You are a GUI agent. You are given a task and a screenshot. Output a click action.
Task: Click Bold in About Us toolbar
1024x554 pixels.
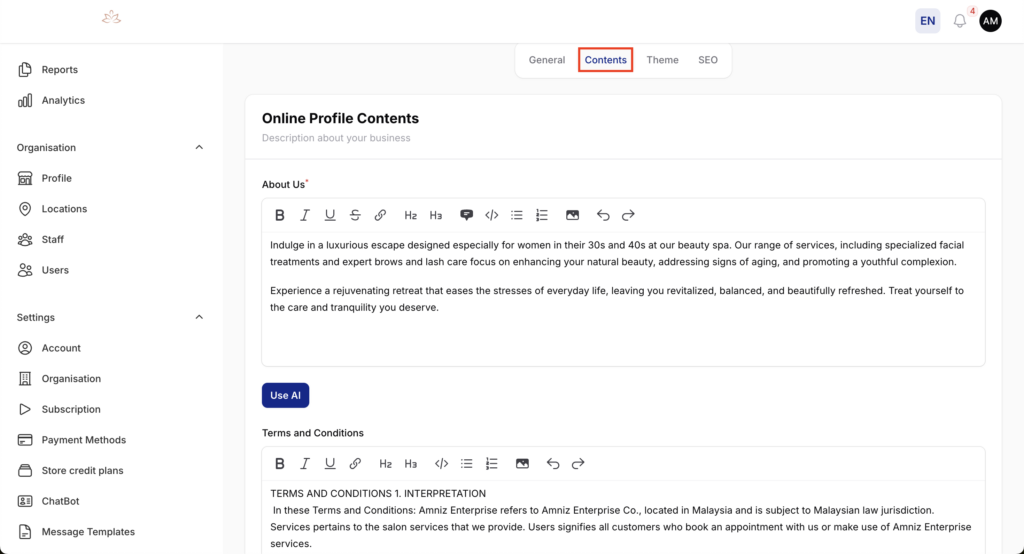[x=280, y=215]
